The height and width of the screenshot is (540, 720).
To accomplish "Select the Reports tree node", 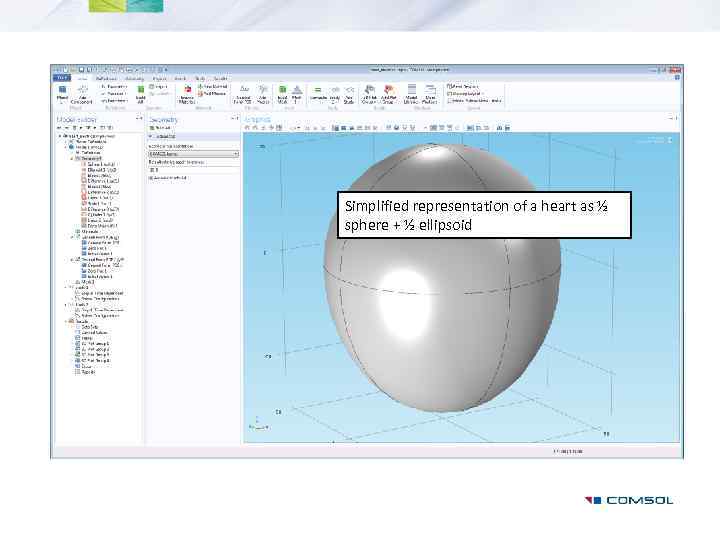I will [85, 372].
